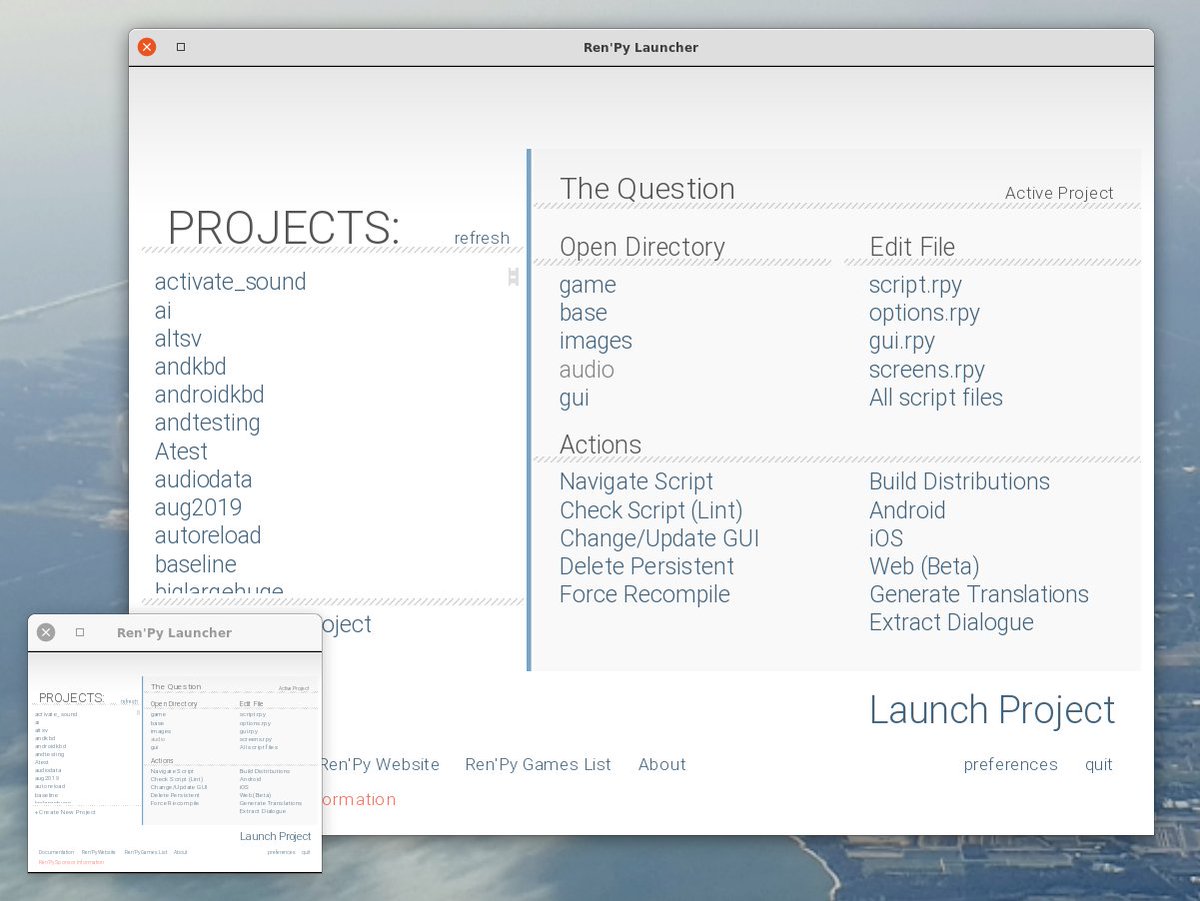Open the game directory in large window

587,285
